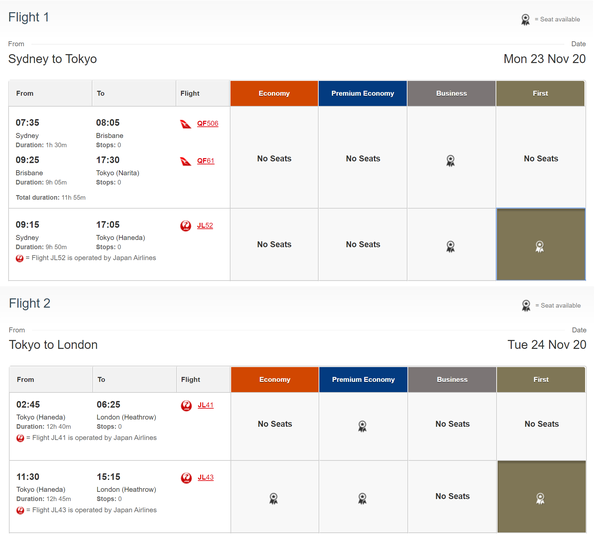Click JAL icon in JL41 operated-by note
596x539 pixels.
[x=21, y=438]
